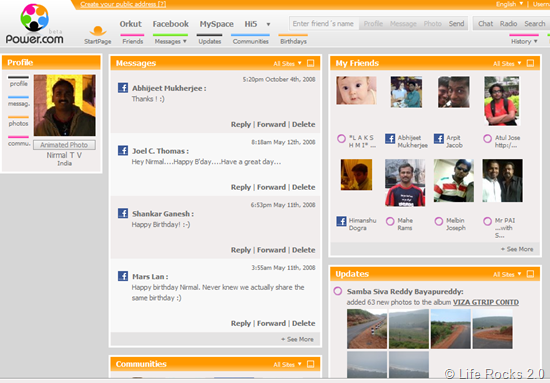Click Facebook icon next to Arpit Jacob friend
Screen dimensions: 550x383
[439, 139]
